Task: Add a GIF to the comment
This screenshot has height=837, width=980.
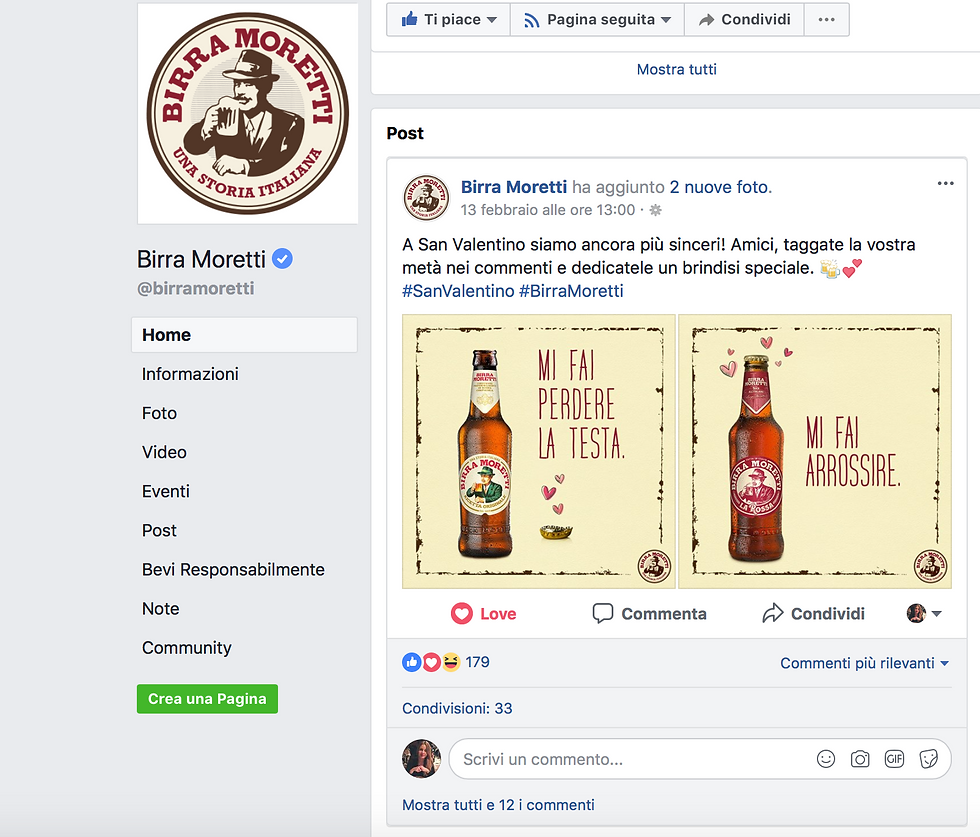Action: coord(894,759)
